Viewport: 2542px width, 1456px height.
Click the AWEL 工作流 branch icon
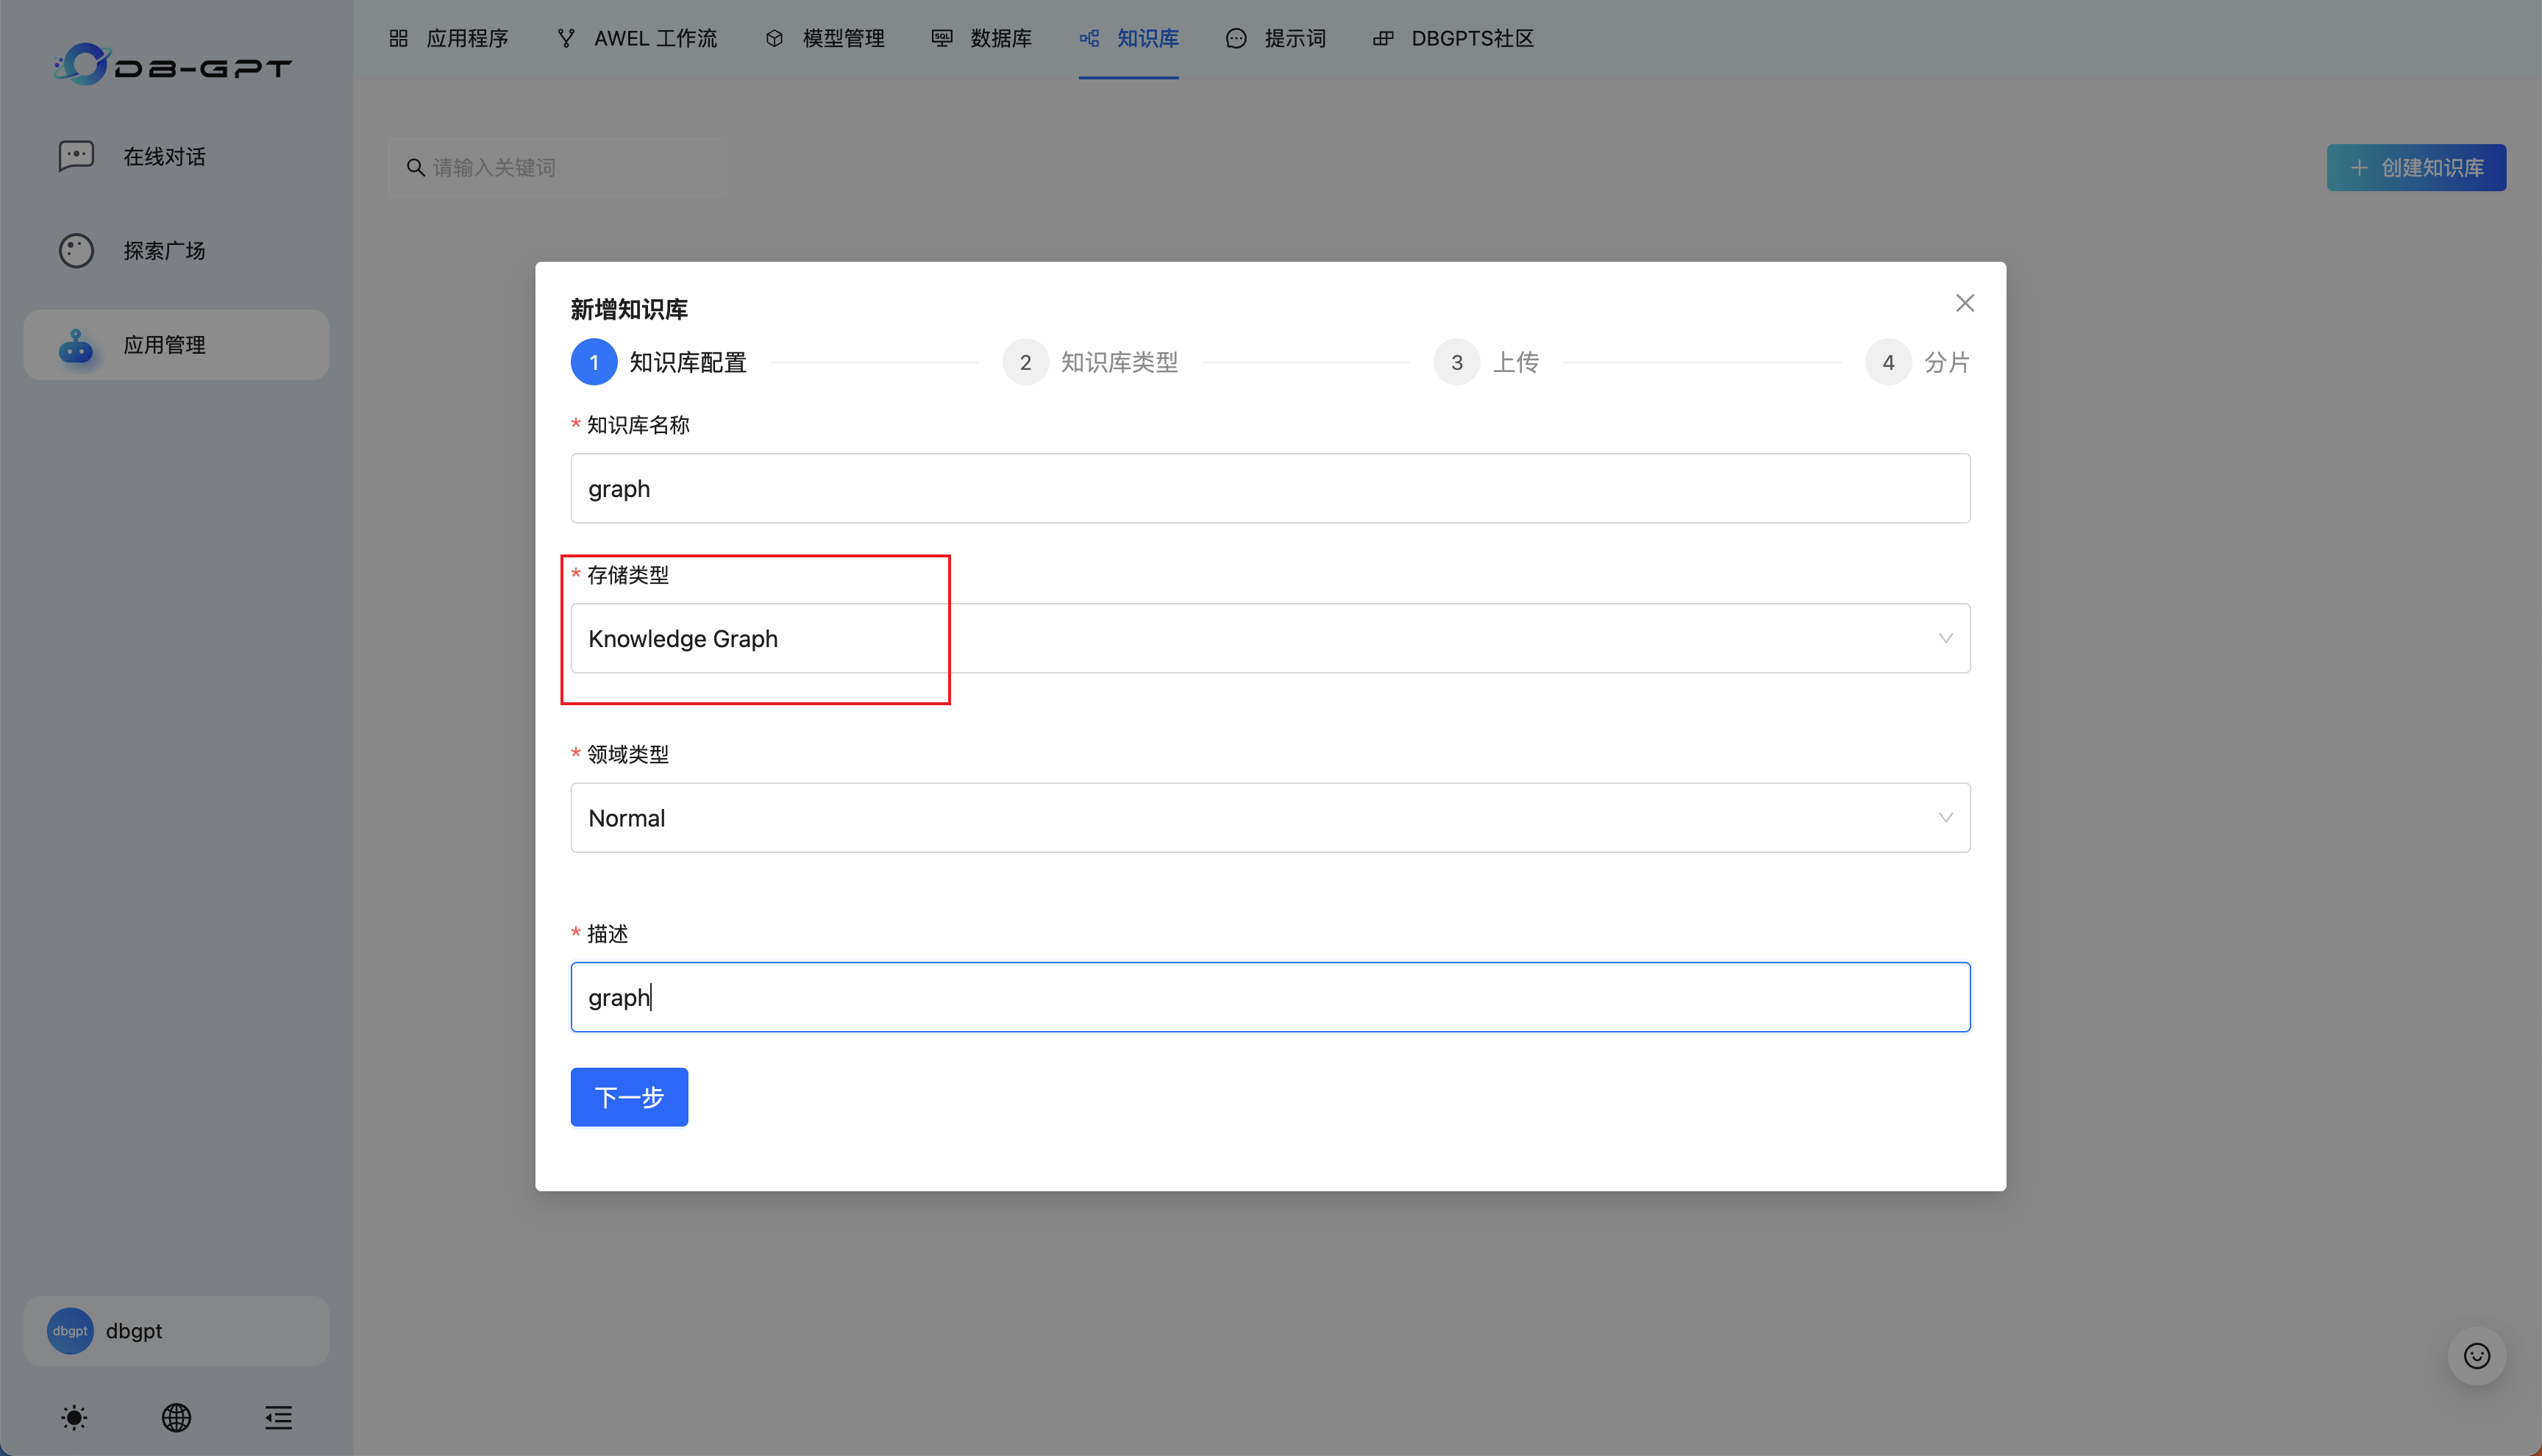click(566, 38)
